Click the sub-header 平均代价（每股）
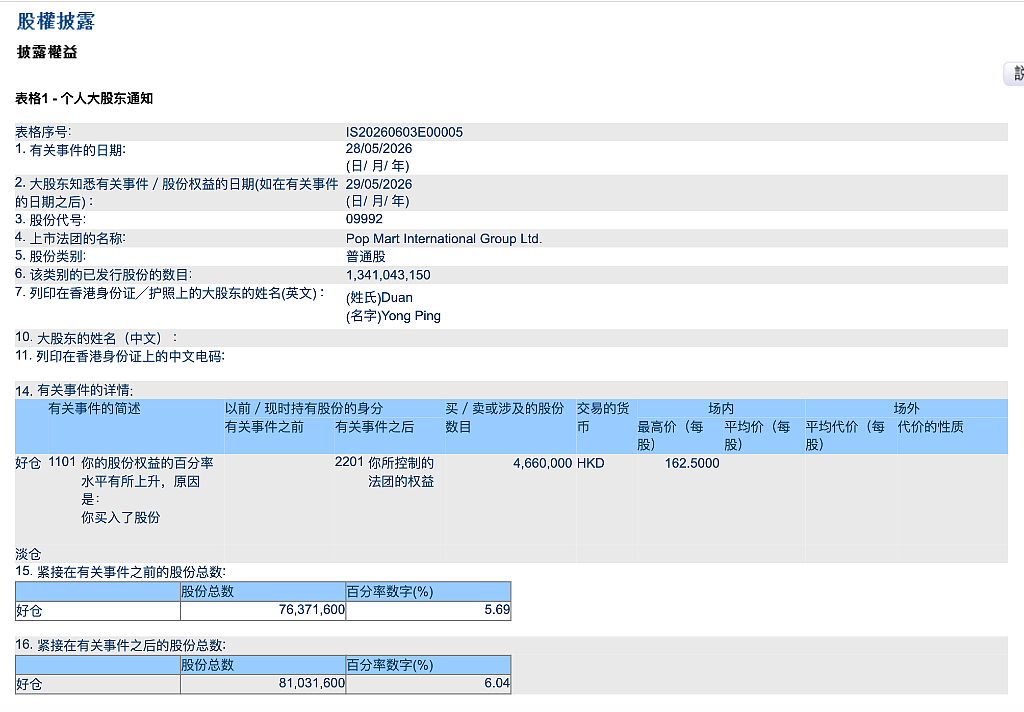 [845, 436]
